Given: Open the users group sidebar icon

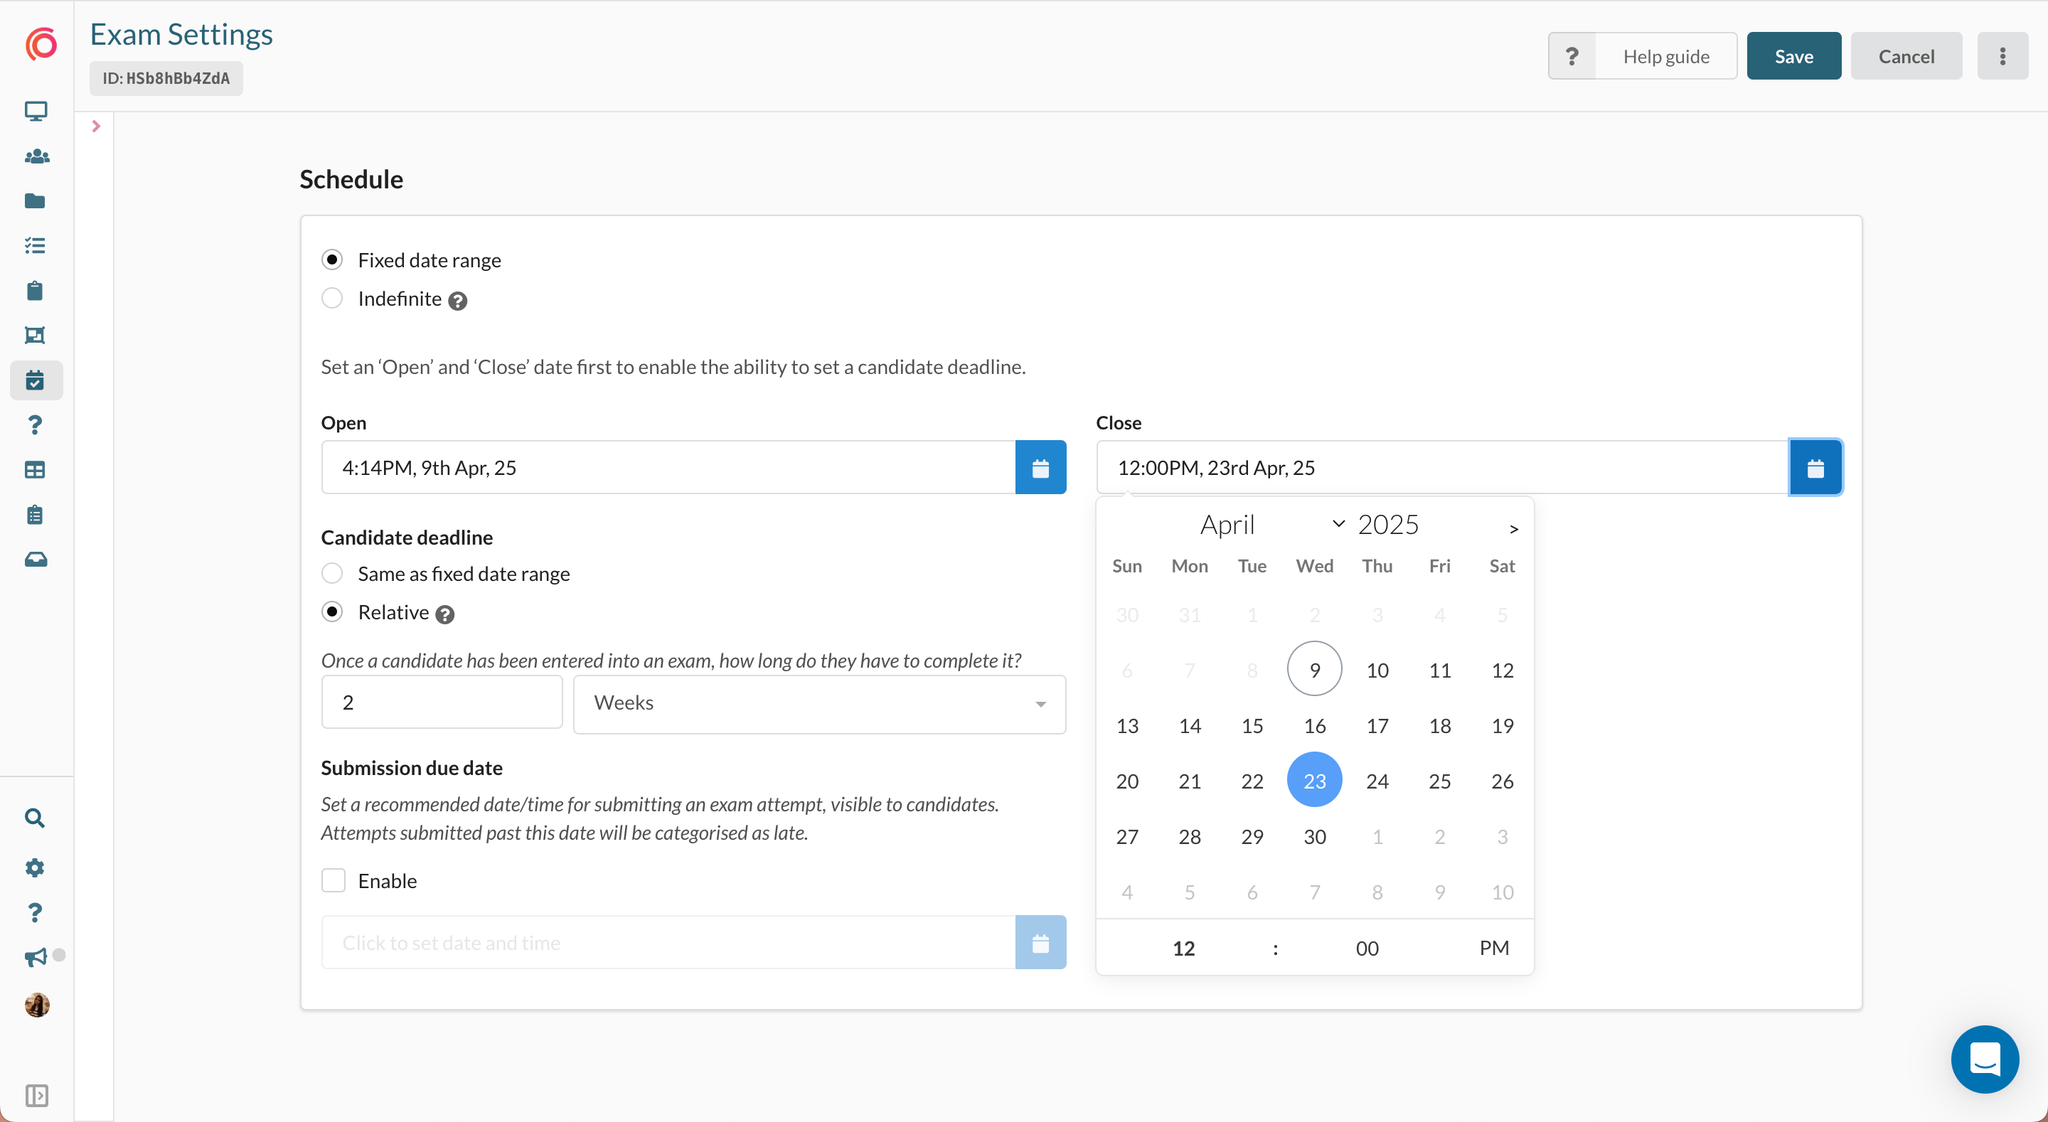Looking at the screenshot, I should coord(36,156).
